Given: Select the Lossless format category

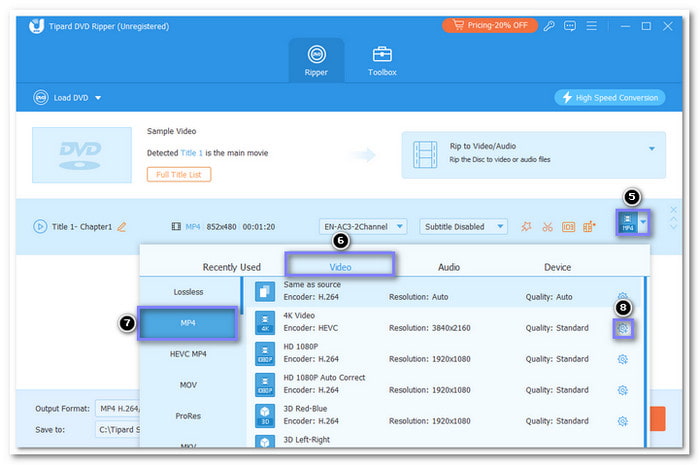Looking at the screenshot, I should 188,292.
